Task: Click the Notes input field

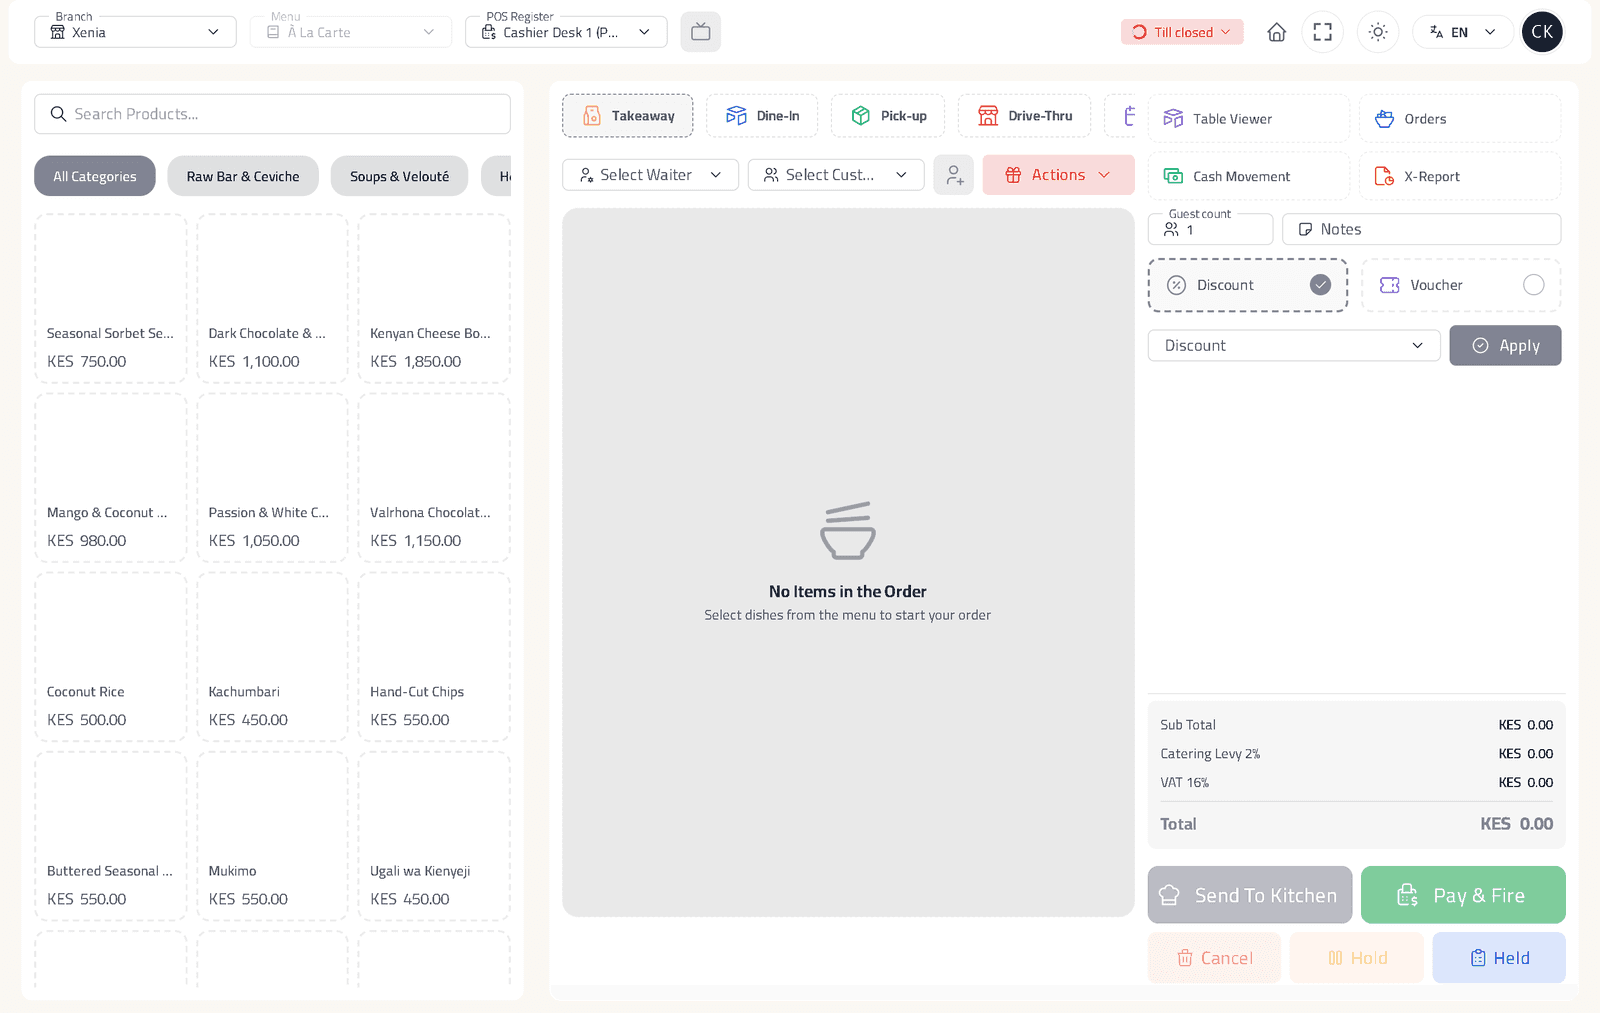Action: click(1421, 229)
